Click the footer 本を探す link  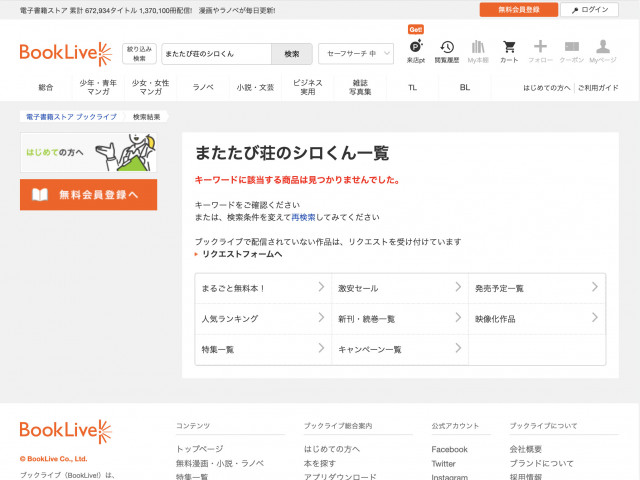(x=320, y=463)
